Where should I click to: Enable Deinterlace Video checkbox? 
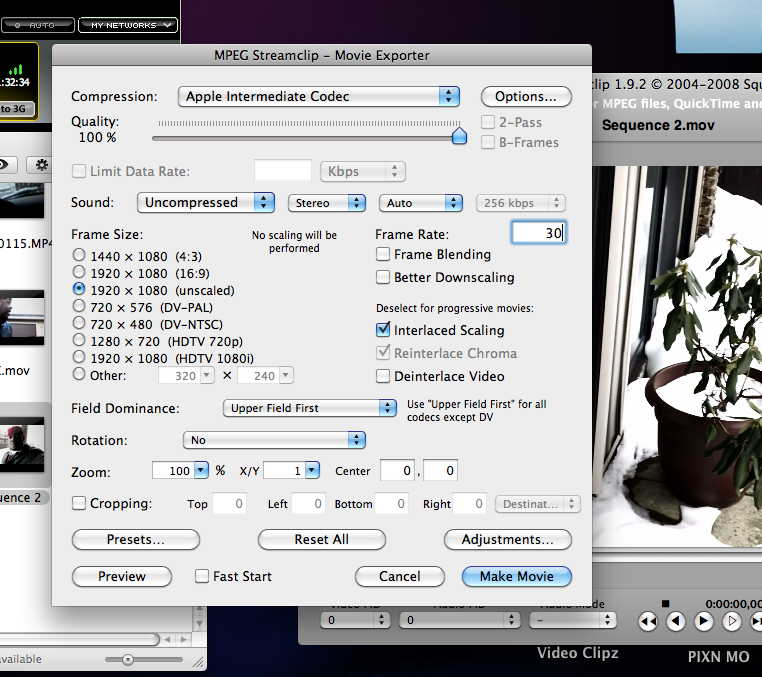pyautogui.click(x=383, y=376)
